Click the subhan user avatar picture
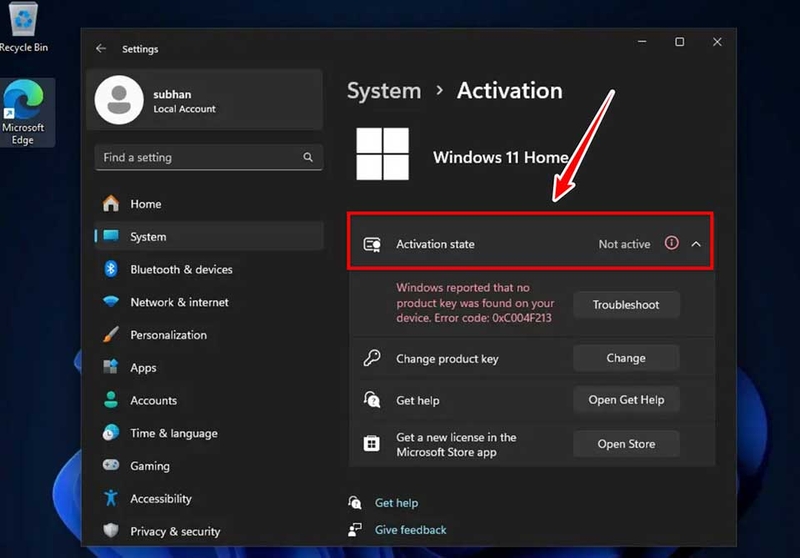The image size is (800, 558). pos(119,100)
